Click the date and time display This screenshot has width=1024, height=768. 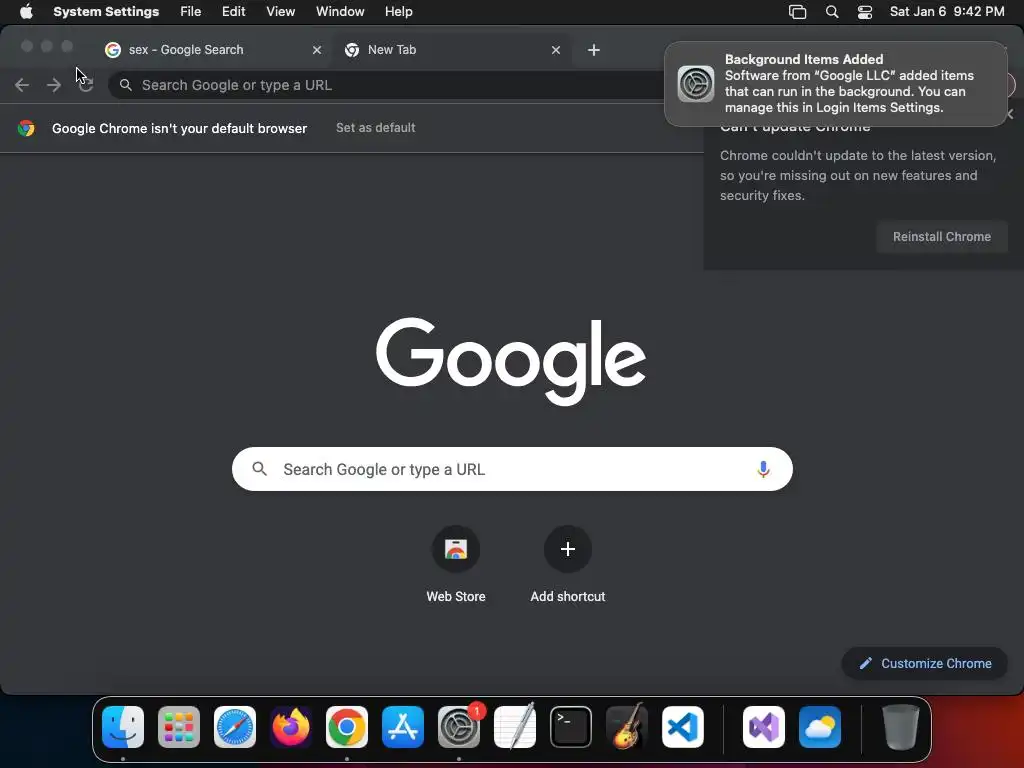coord(947,12)
